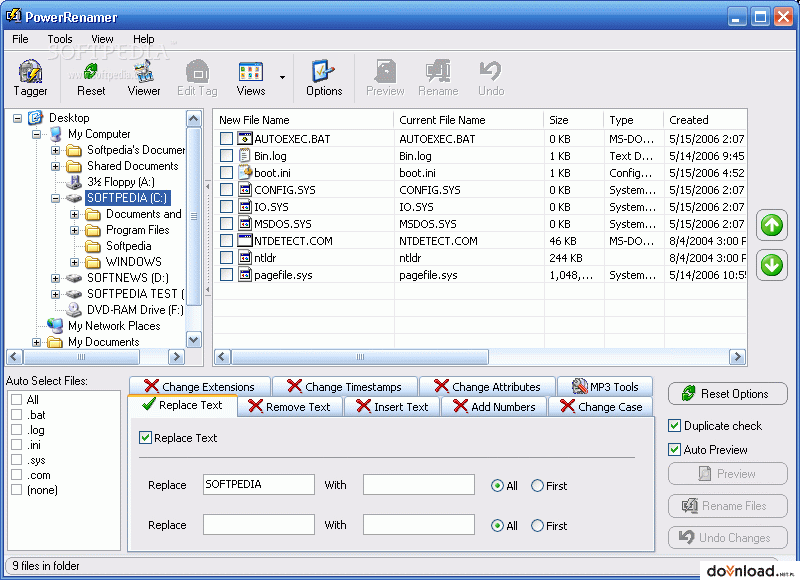Click the DVD-RAM Drive icon
800x580 pixels.
pos(74,310)
